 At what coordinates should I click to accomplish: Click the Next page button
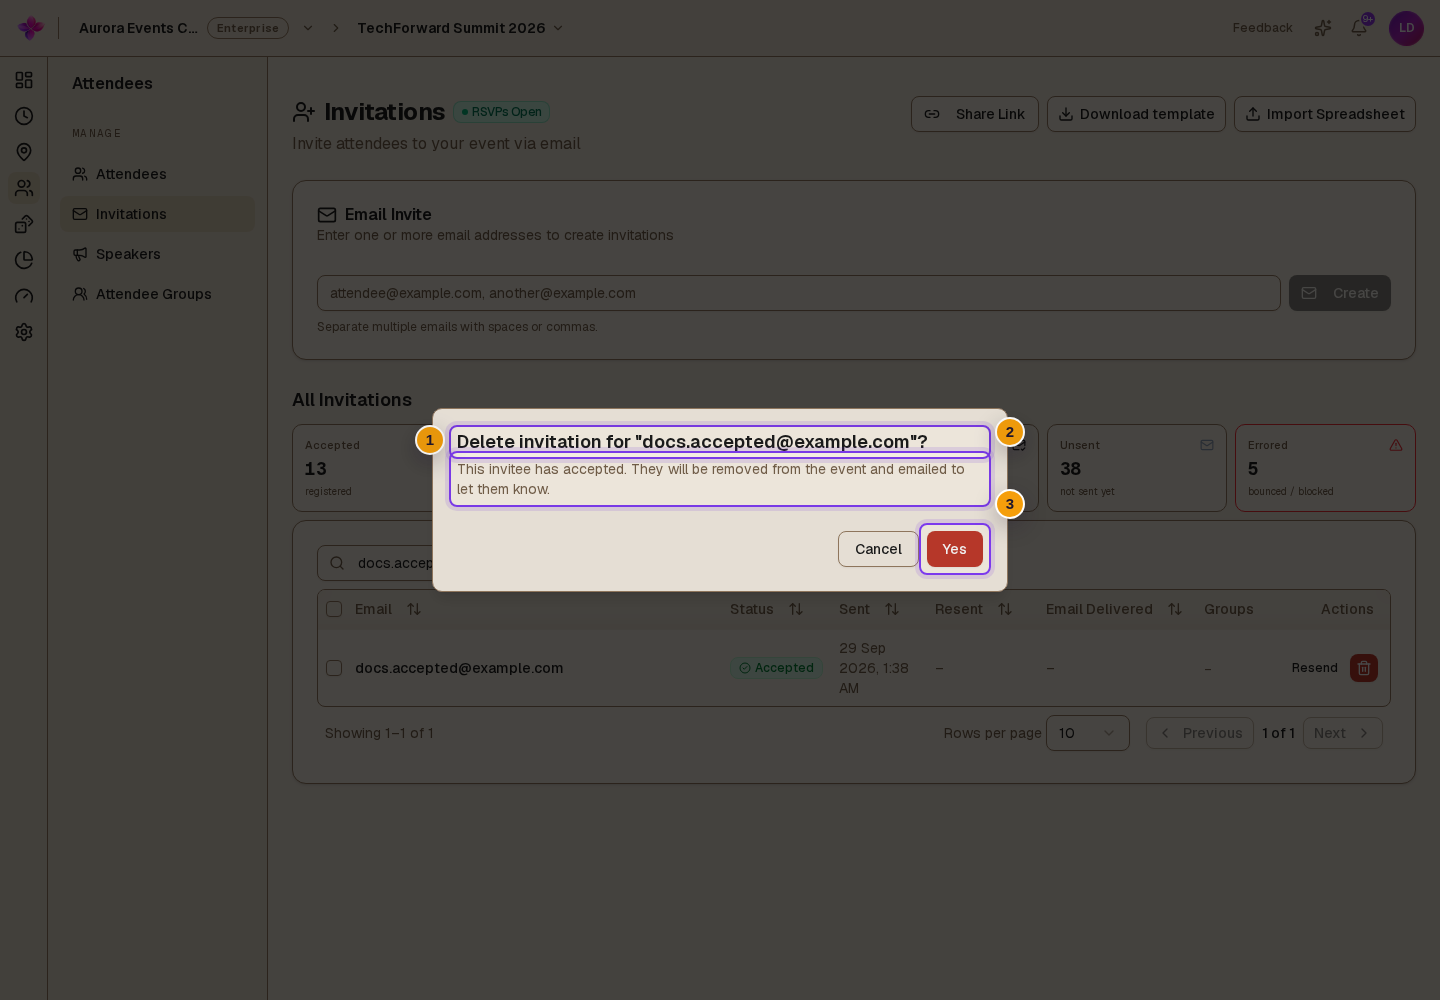pos(1343,733)
